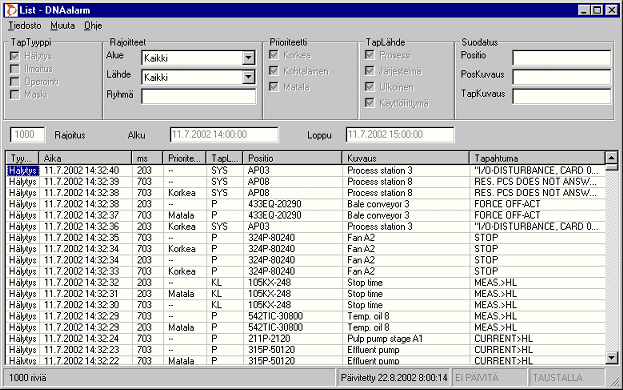Click 'STOP' event in 14:32:33 row
This screenshot has height=390, width=623.
[486, 271]
